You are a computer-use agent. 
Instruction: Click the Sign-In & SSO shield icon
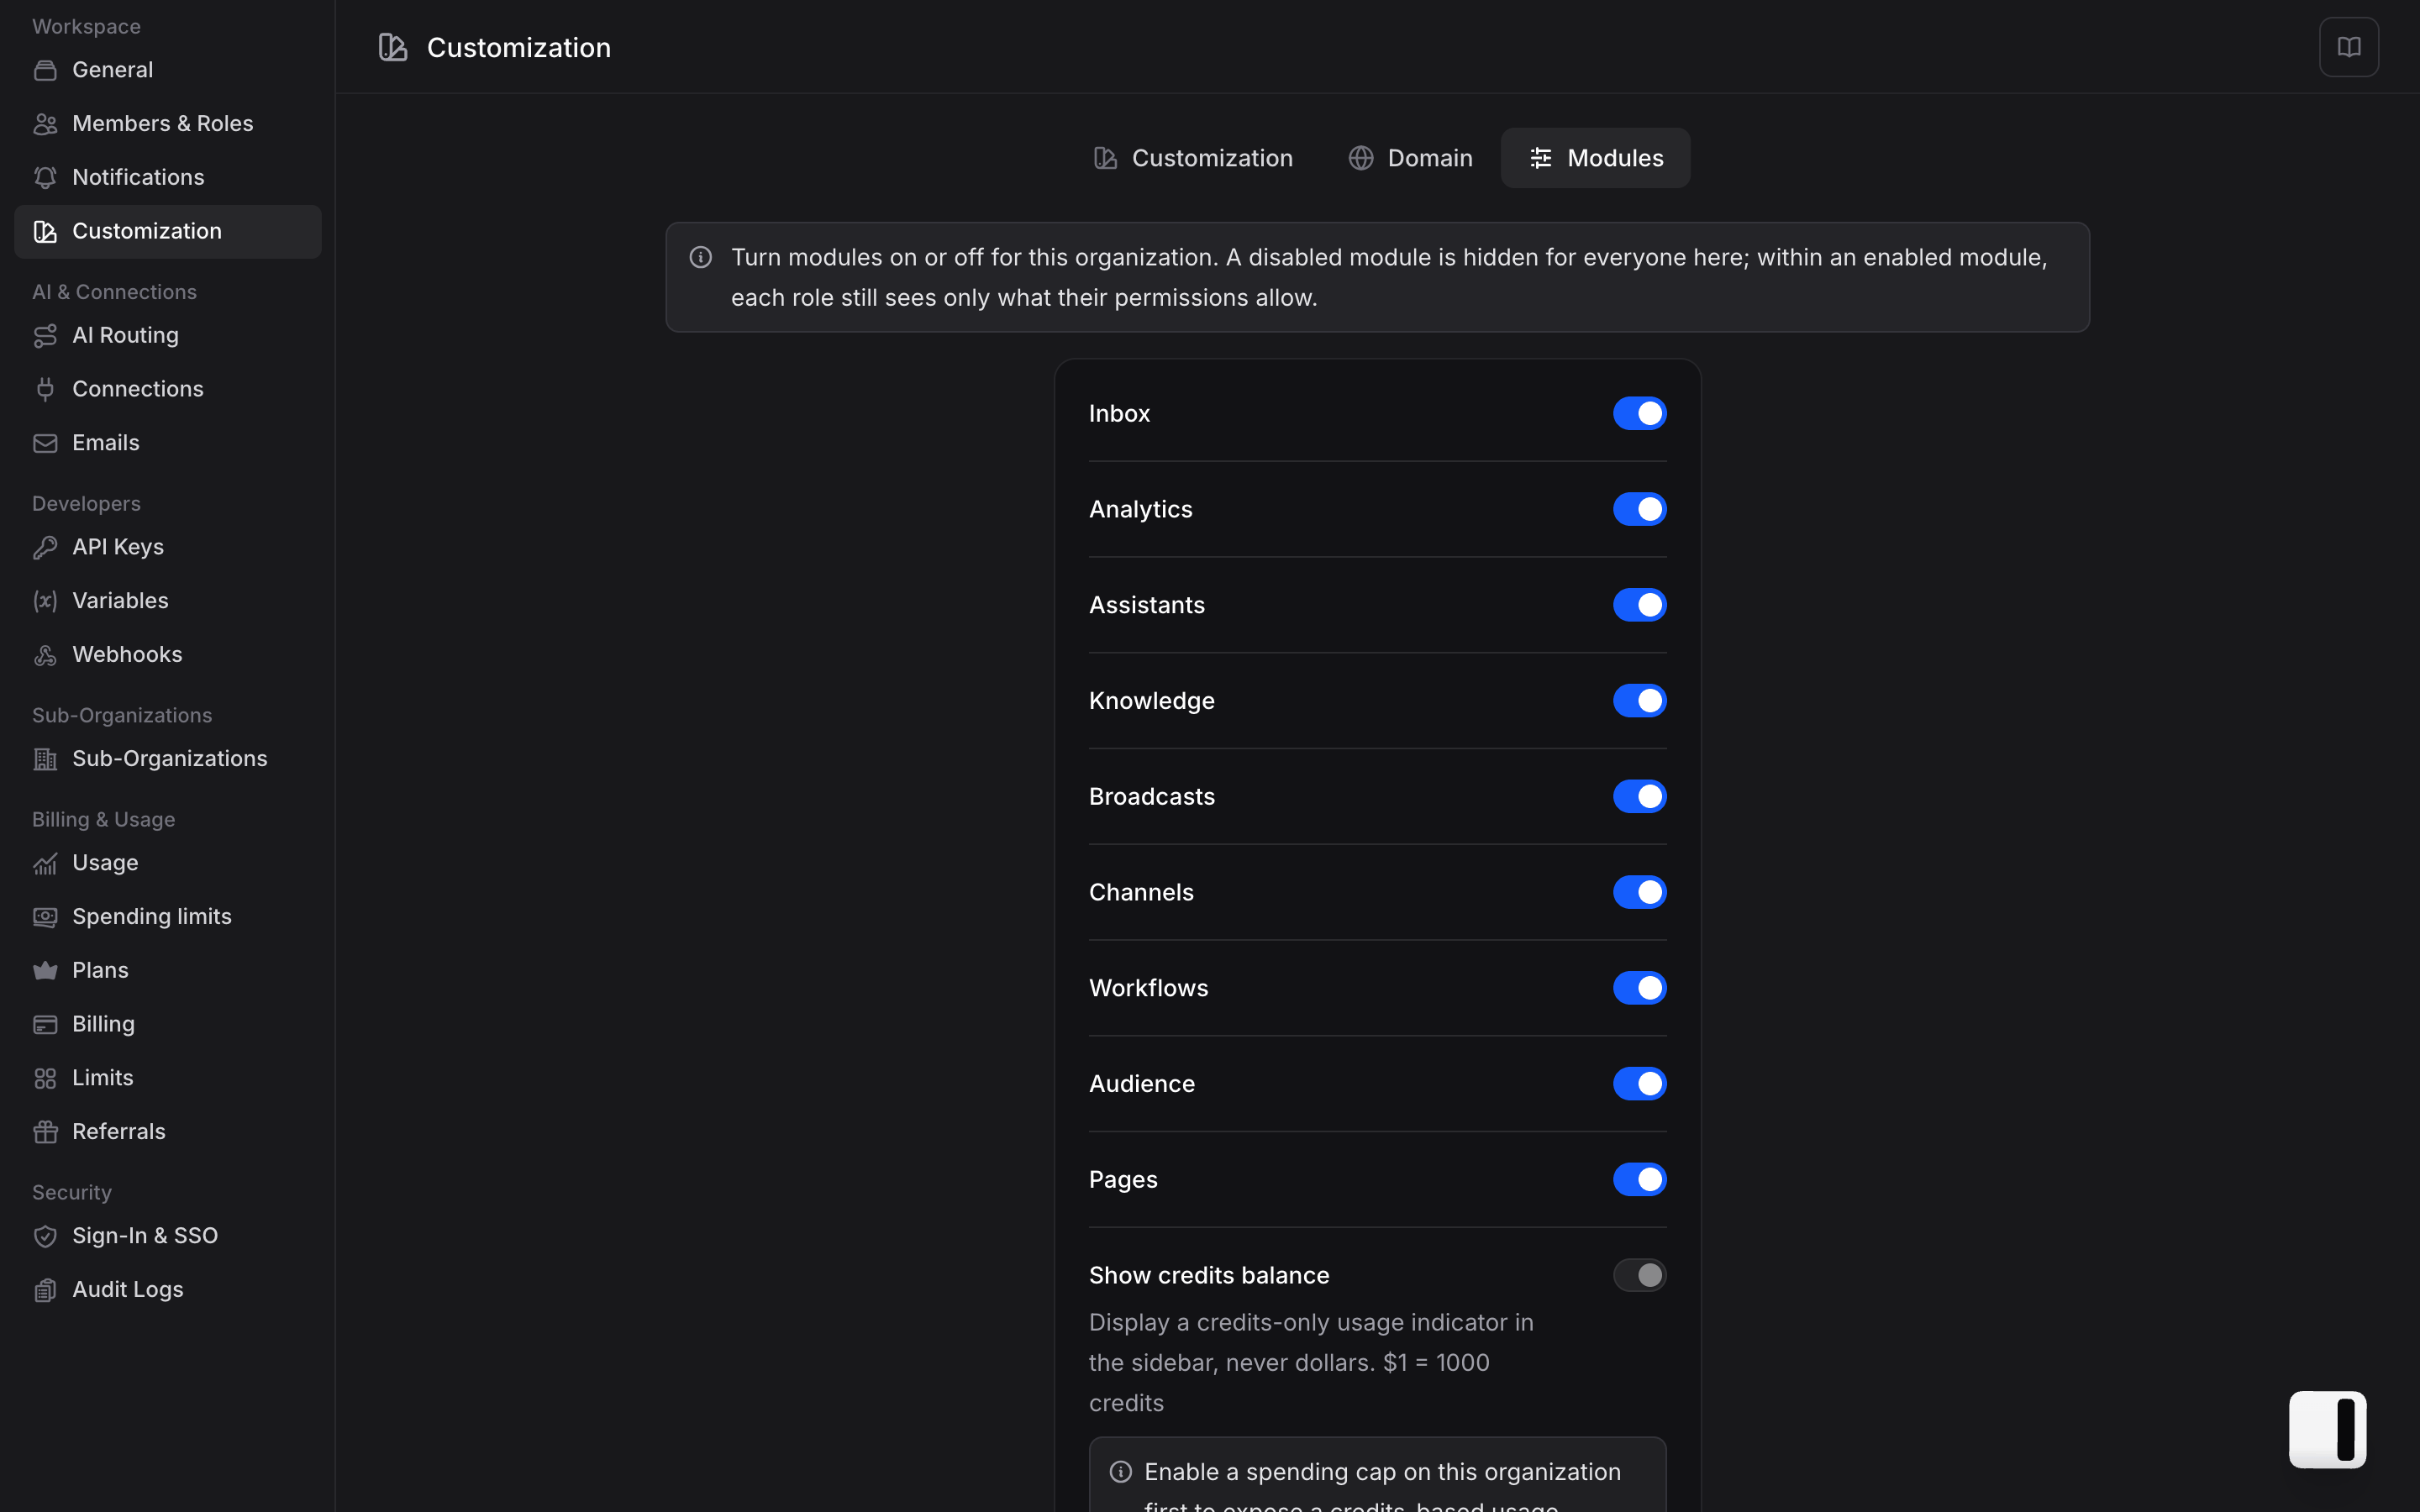coord(45,1236)
